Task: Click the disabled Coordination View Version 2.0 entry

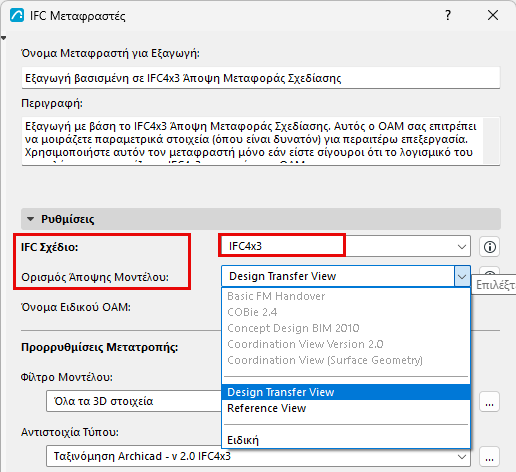Action: 346,344
